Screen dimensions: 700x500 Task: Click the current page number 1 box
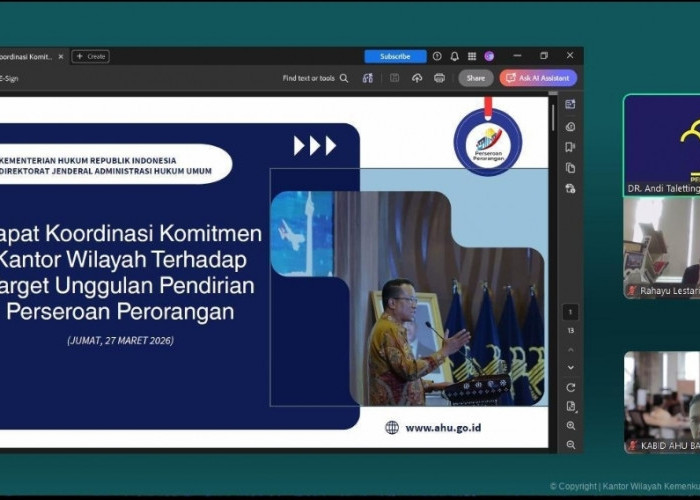coord(570,312)
